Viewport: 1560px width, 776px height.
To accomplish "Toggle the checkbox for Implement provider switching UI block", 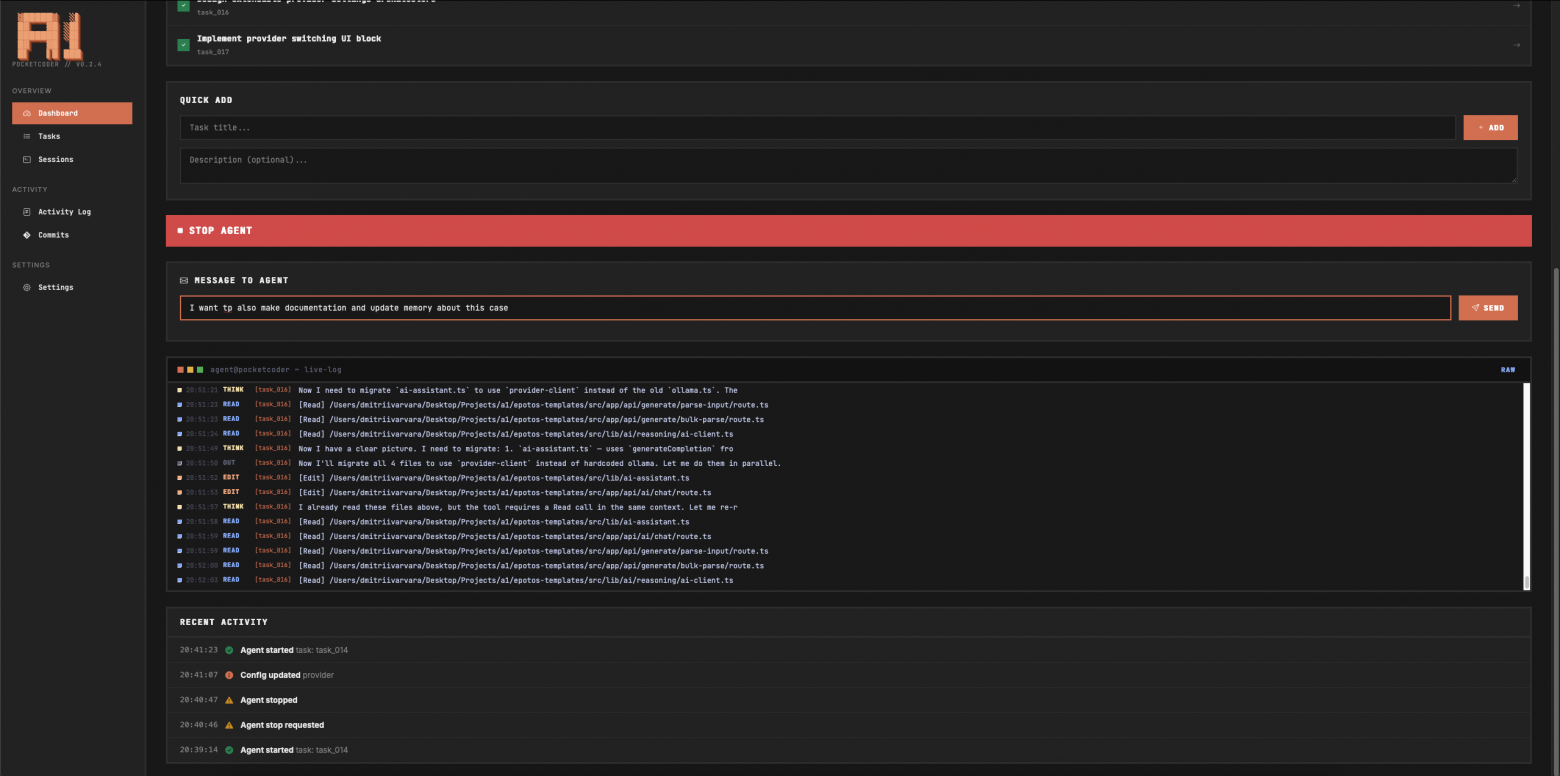I will point(184,44).
